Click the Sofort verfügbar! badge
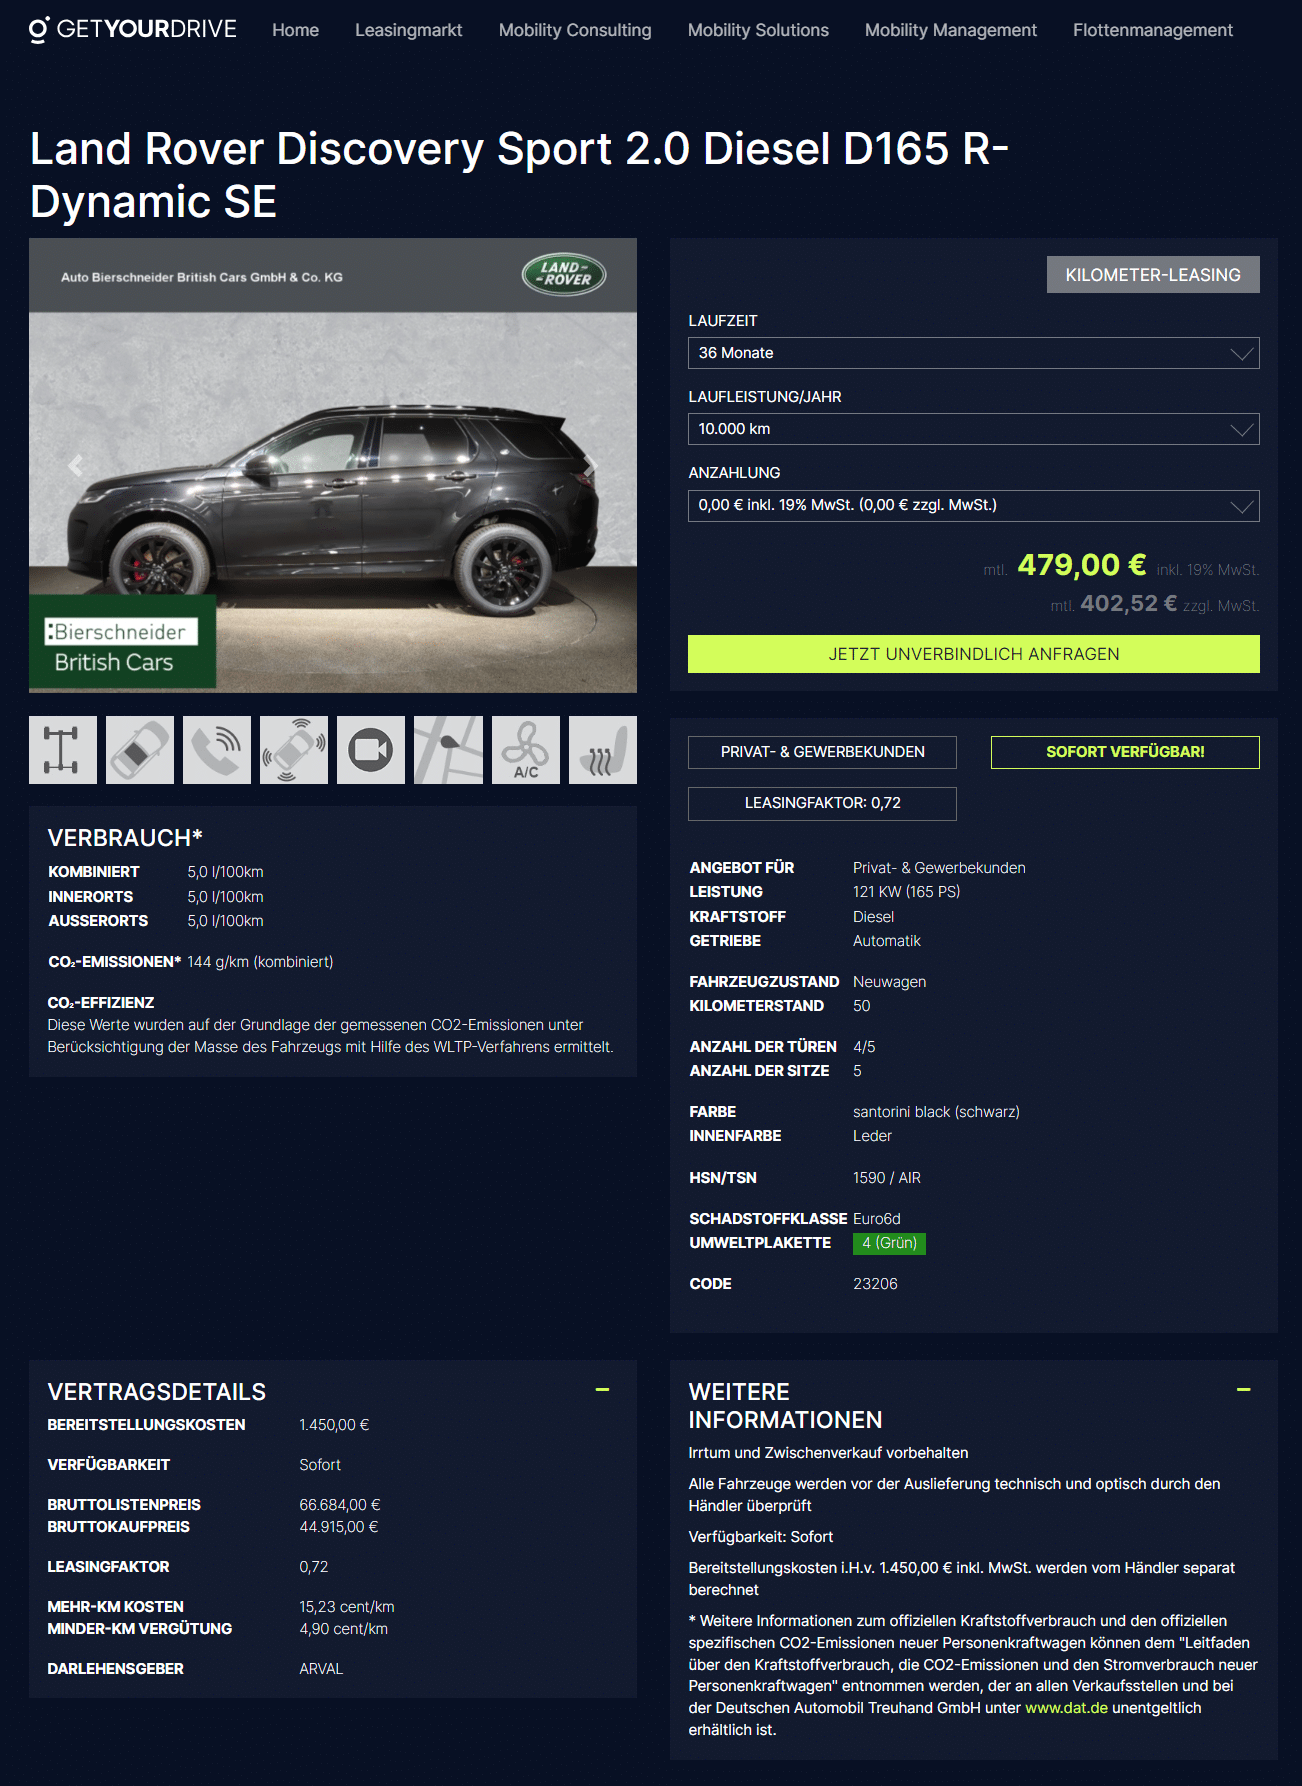1302x1786 pixels. [x=1125, y=752]
